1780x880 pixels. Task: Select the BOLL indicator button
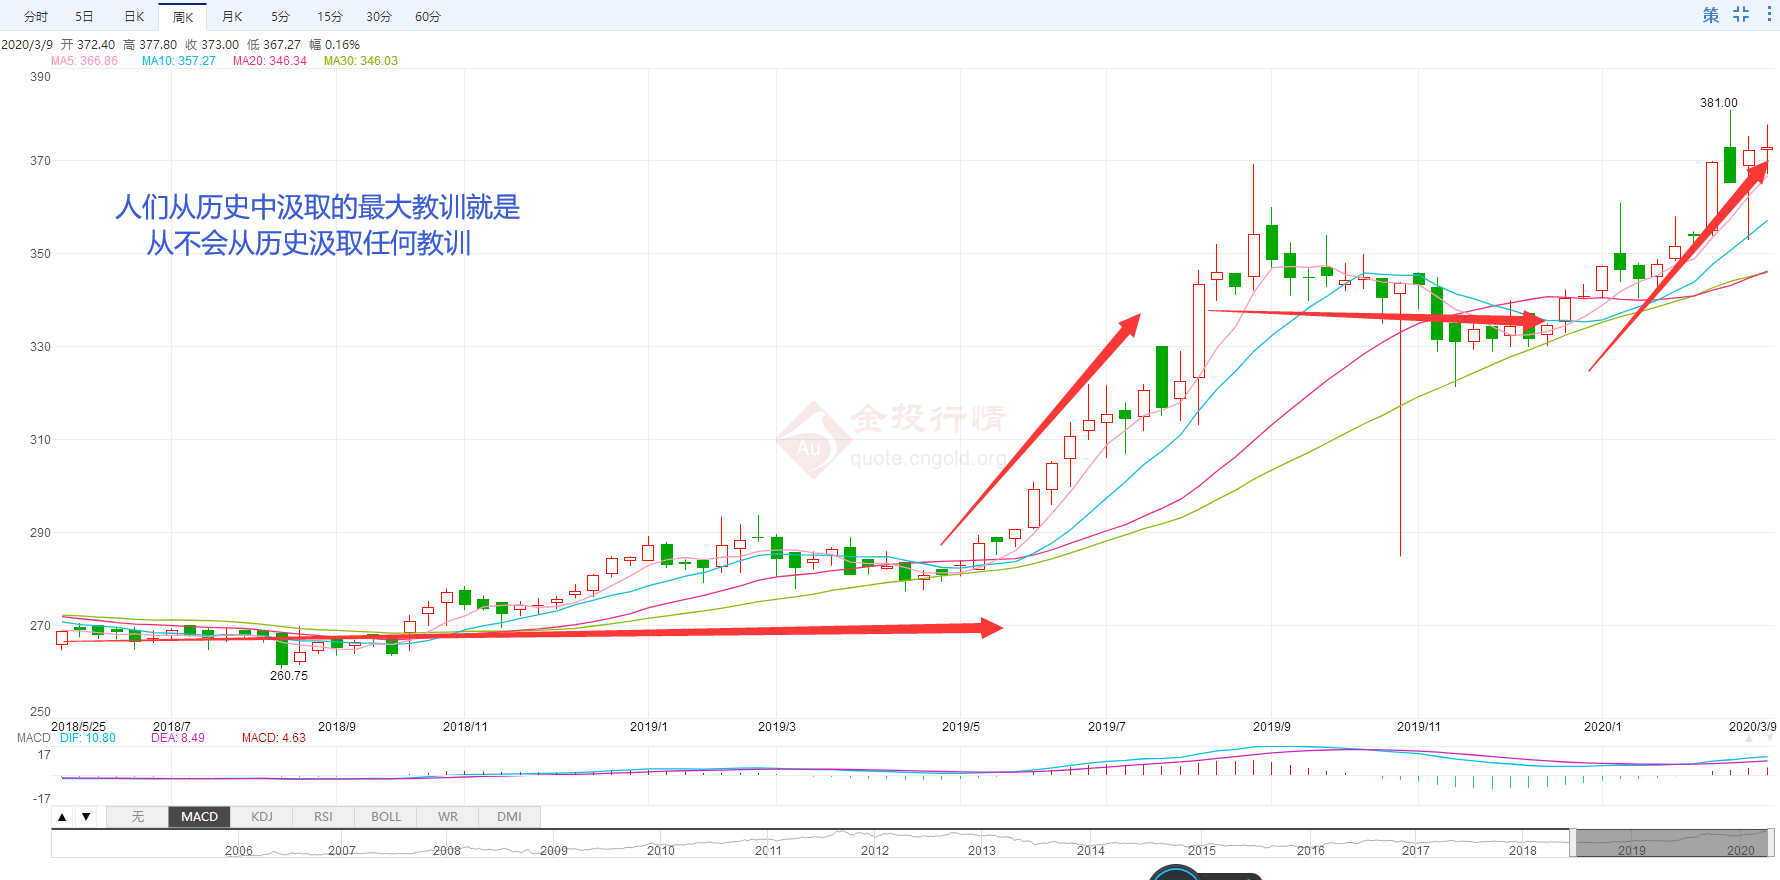click(x=386, y=817)
